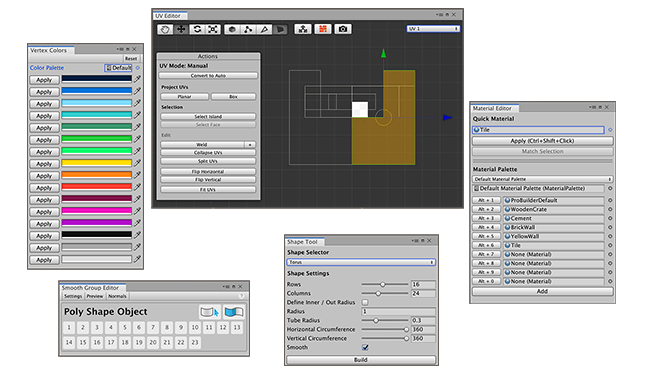Open object picker for WoodenCrate material

[x=610, y=209]
